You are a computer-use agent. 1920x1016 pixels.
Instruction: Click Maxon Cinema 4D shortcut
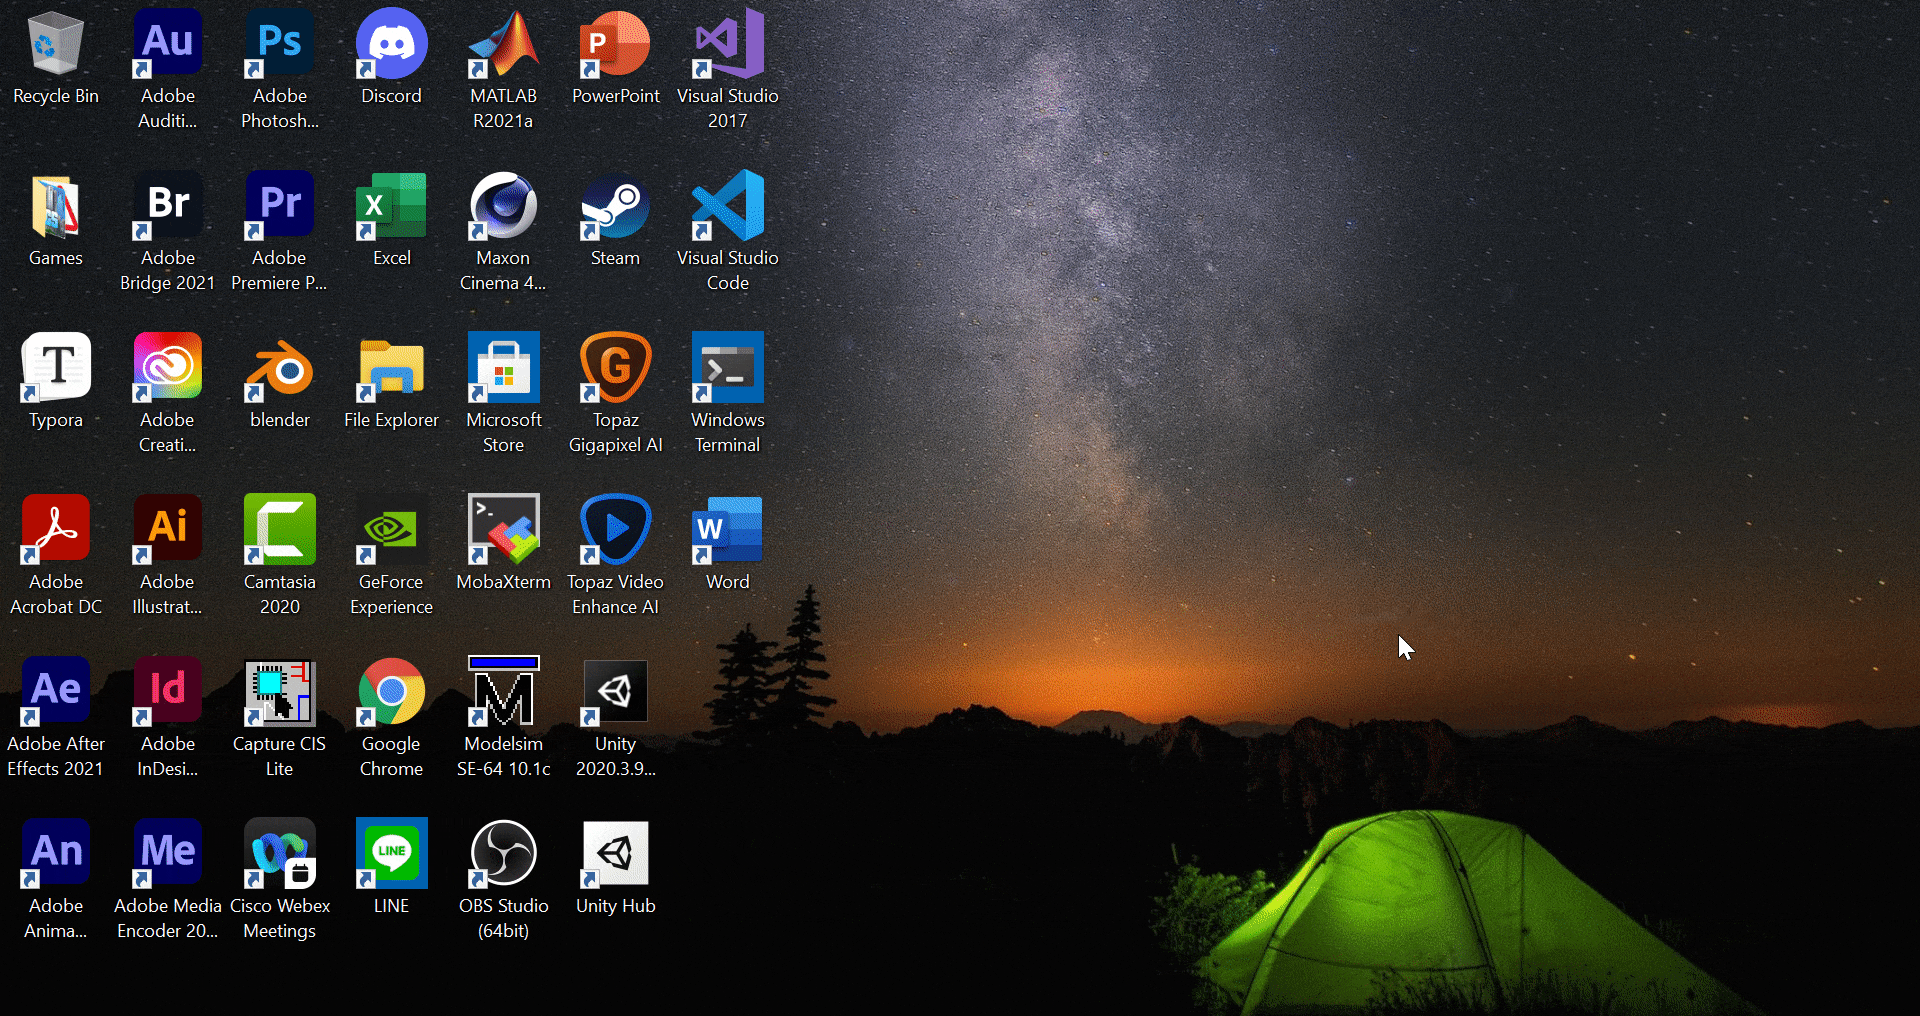tap(504, 206)
